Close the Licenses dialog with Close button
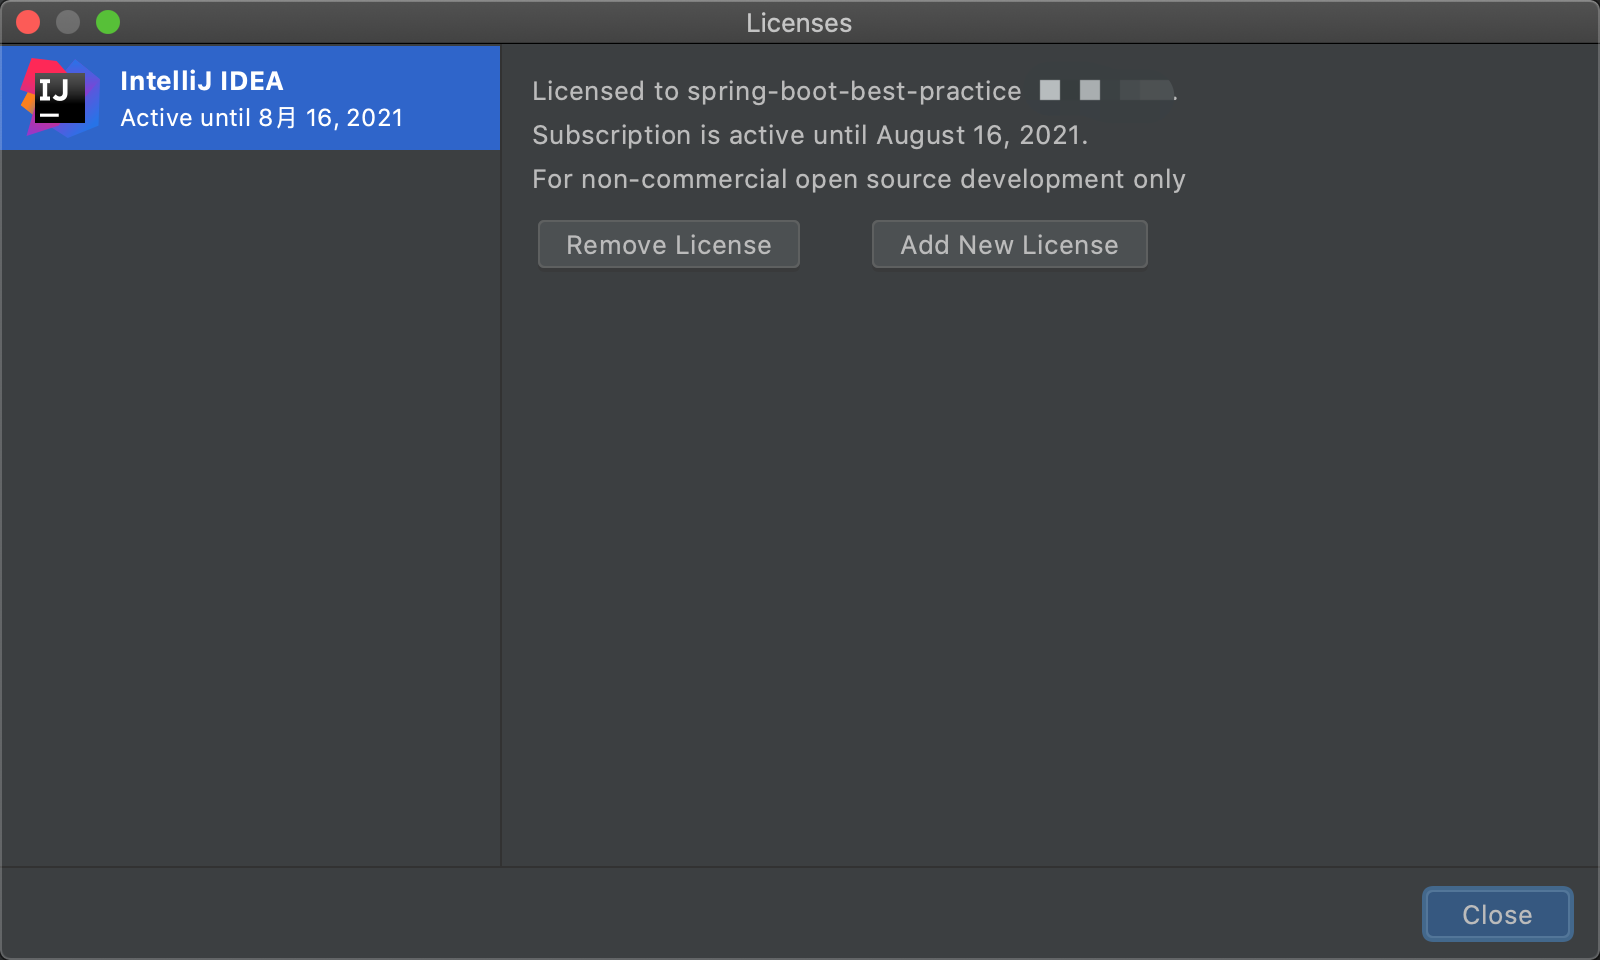The height and width of the screenshot is (960, 1600). (x=1497, y=914)
